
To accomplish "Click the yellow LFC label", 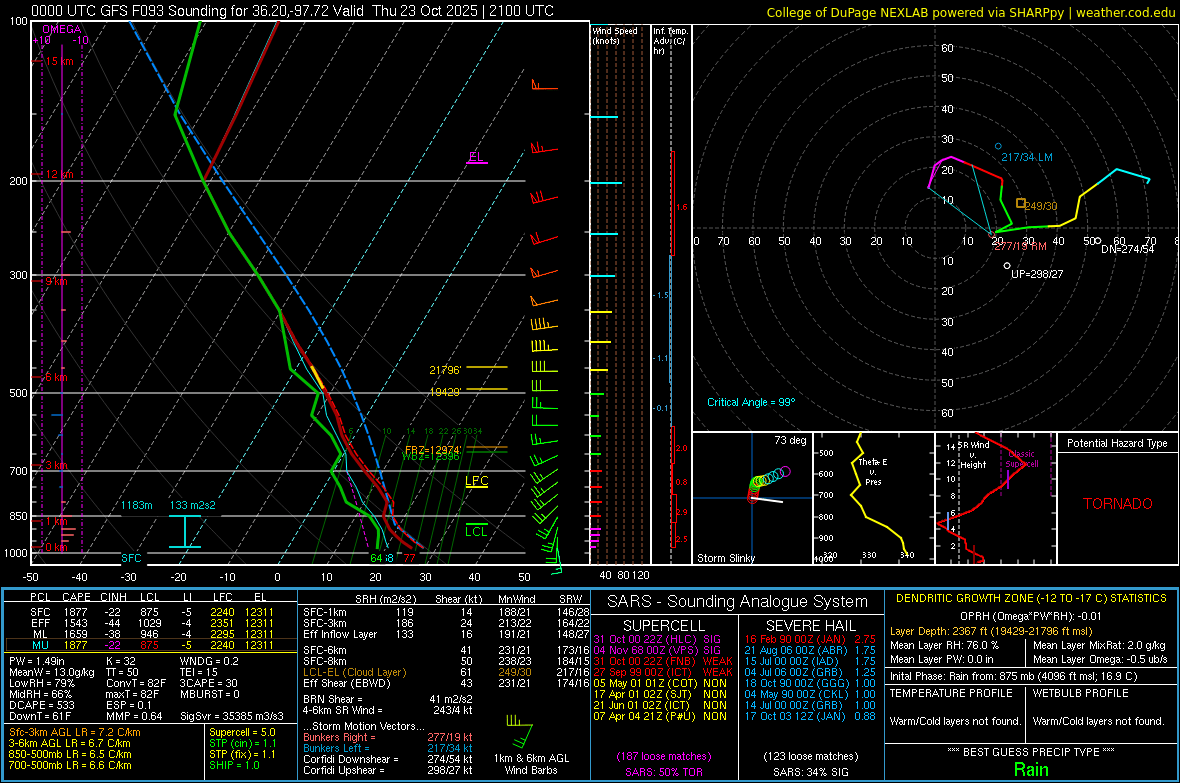I will click(x=476, y=481).
